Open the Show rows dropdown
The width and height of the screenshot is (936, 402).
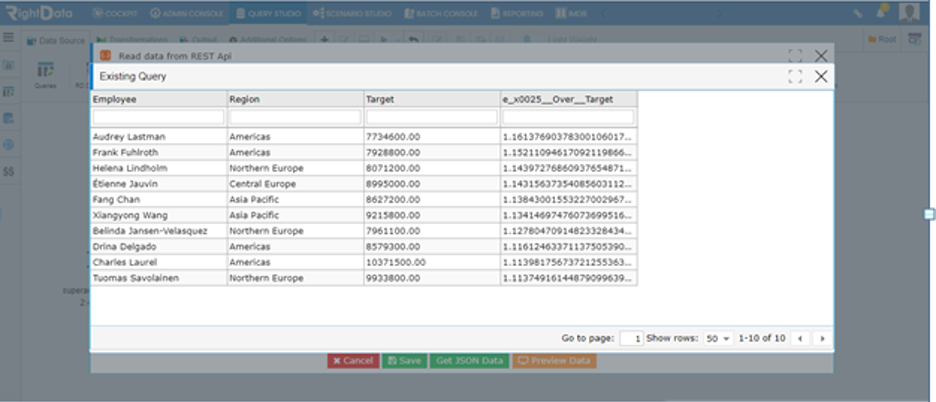point(718,339)
